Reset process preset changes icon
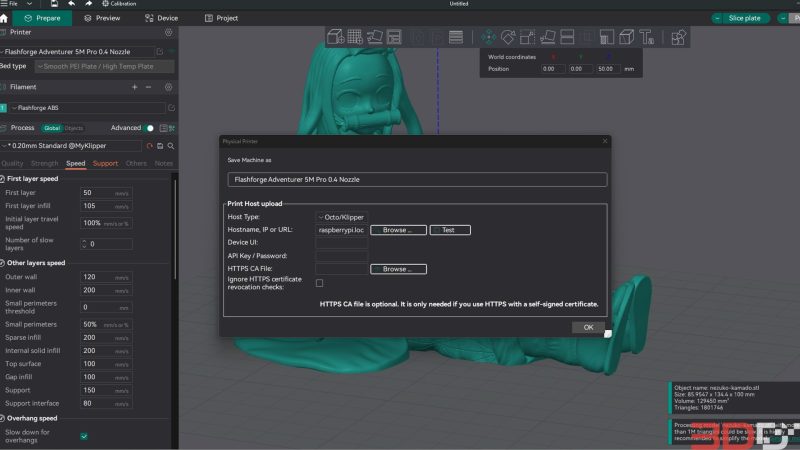Image resolution: width=800 pixels, height=450 pixels. 149,146
